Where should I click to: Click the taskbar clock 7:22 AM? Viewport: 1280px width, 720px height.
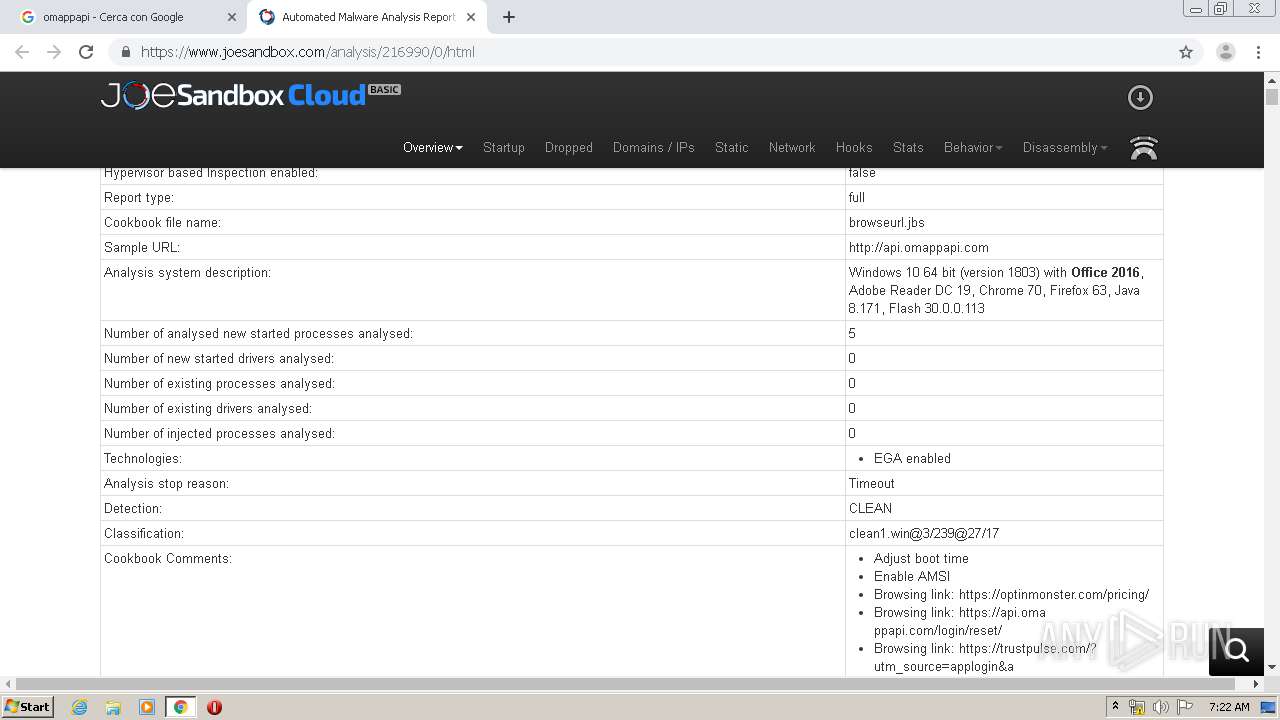pos(1229,707)
